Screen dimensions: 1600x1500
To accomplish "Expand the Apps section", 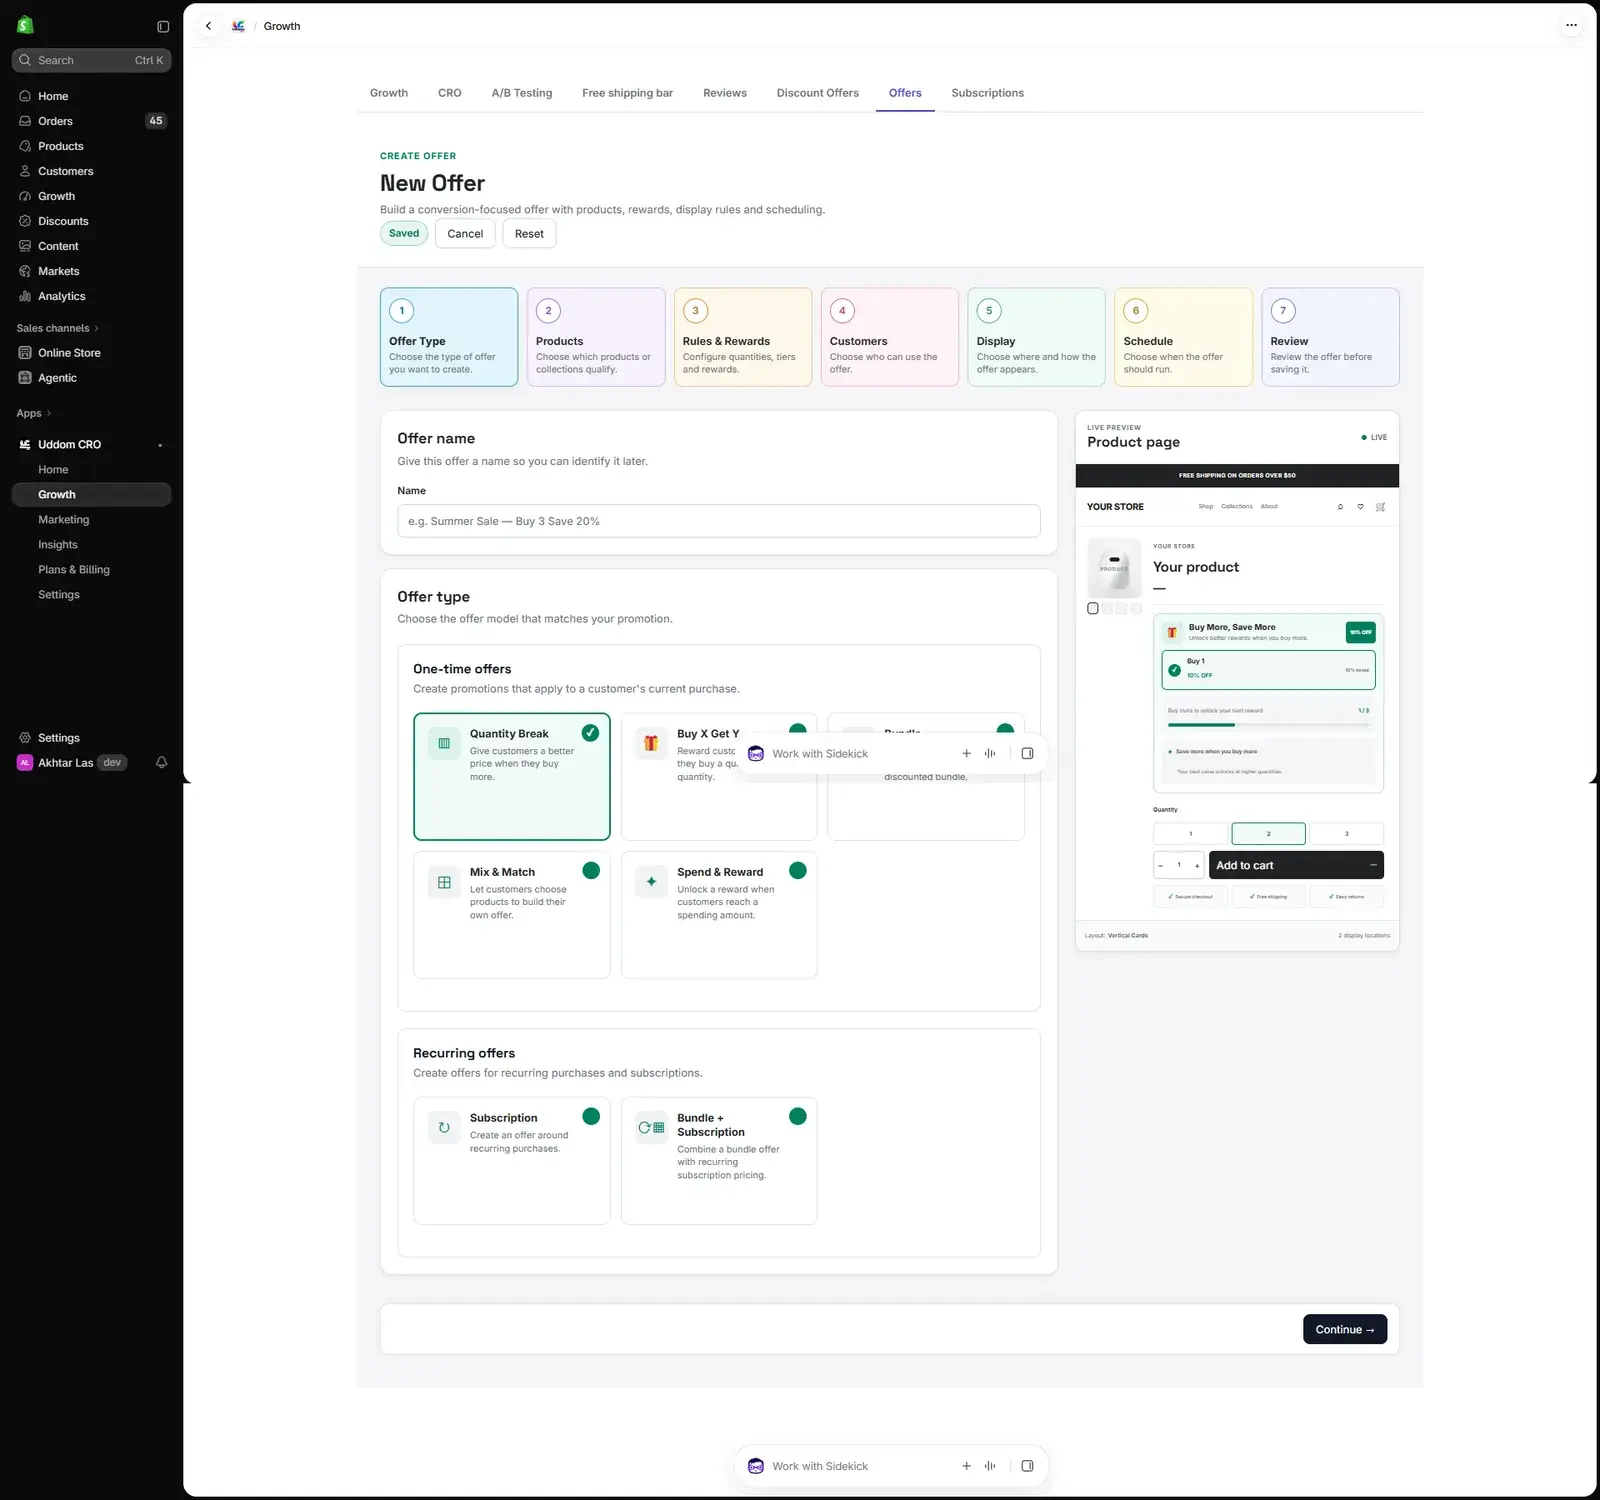I will tap(33, 413).
